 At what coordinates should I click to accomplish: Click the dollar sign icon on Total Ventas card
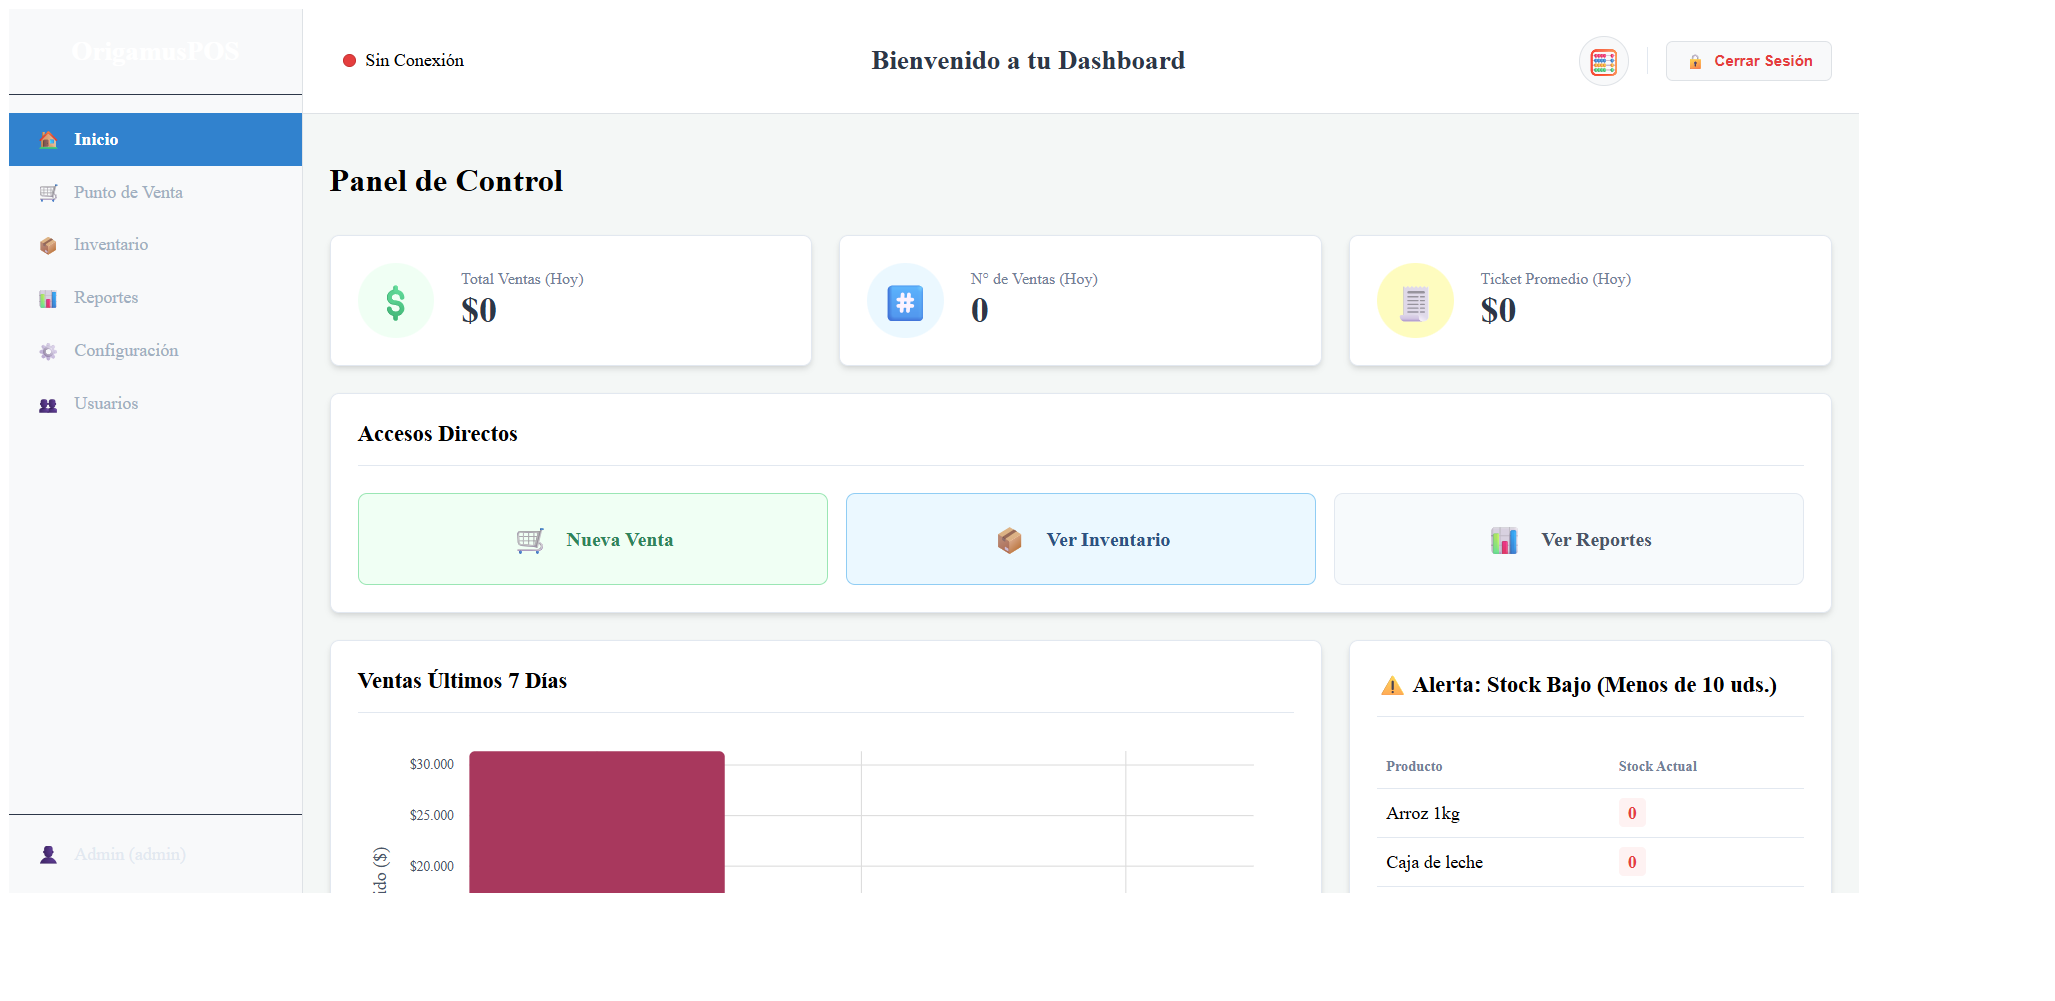pos(395,300)
